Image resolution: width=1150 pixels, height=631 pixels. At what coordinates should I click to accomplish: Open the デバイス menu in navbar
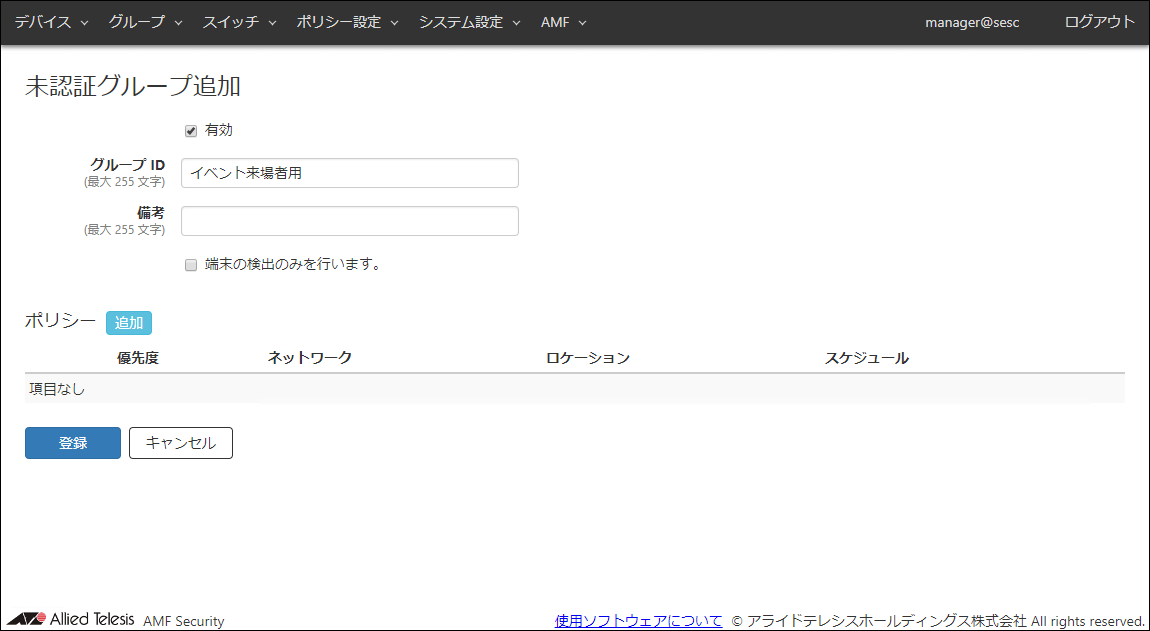[x=51, y=22]
